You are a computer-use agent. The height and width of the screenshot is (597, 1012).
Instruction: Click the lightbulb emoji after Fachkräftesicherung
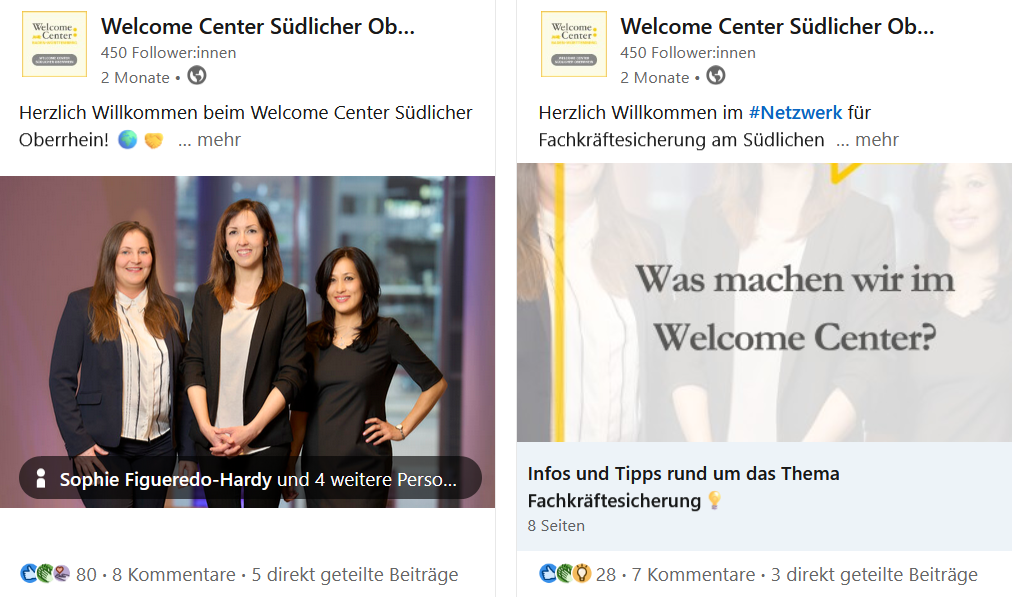pyautogui.click(x=714, y=500)
